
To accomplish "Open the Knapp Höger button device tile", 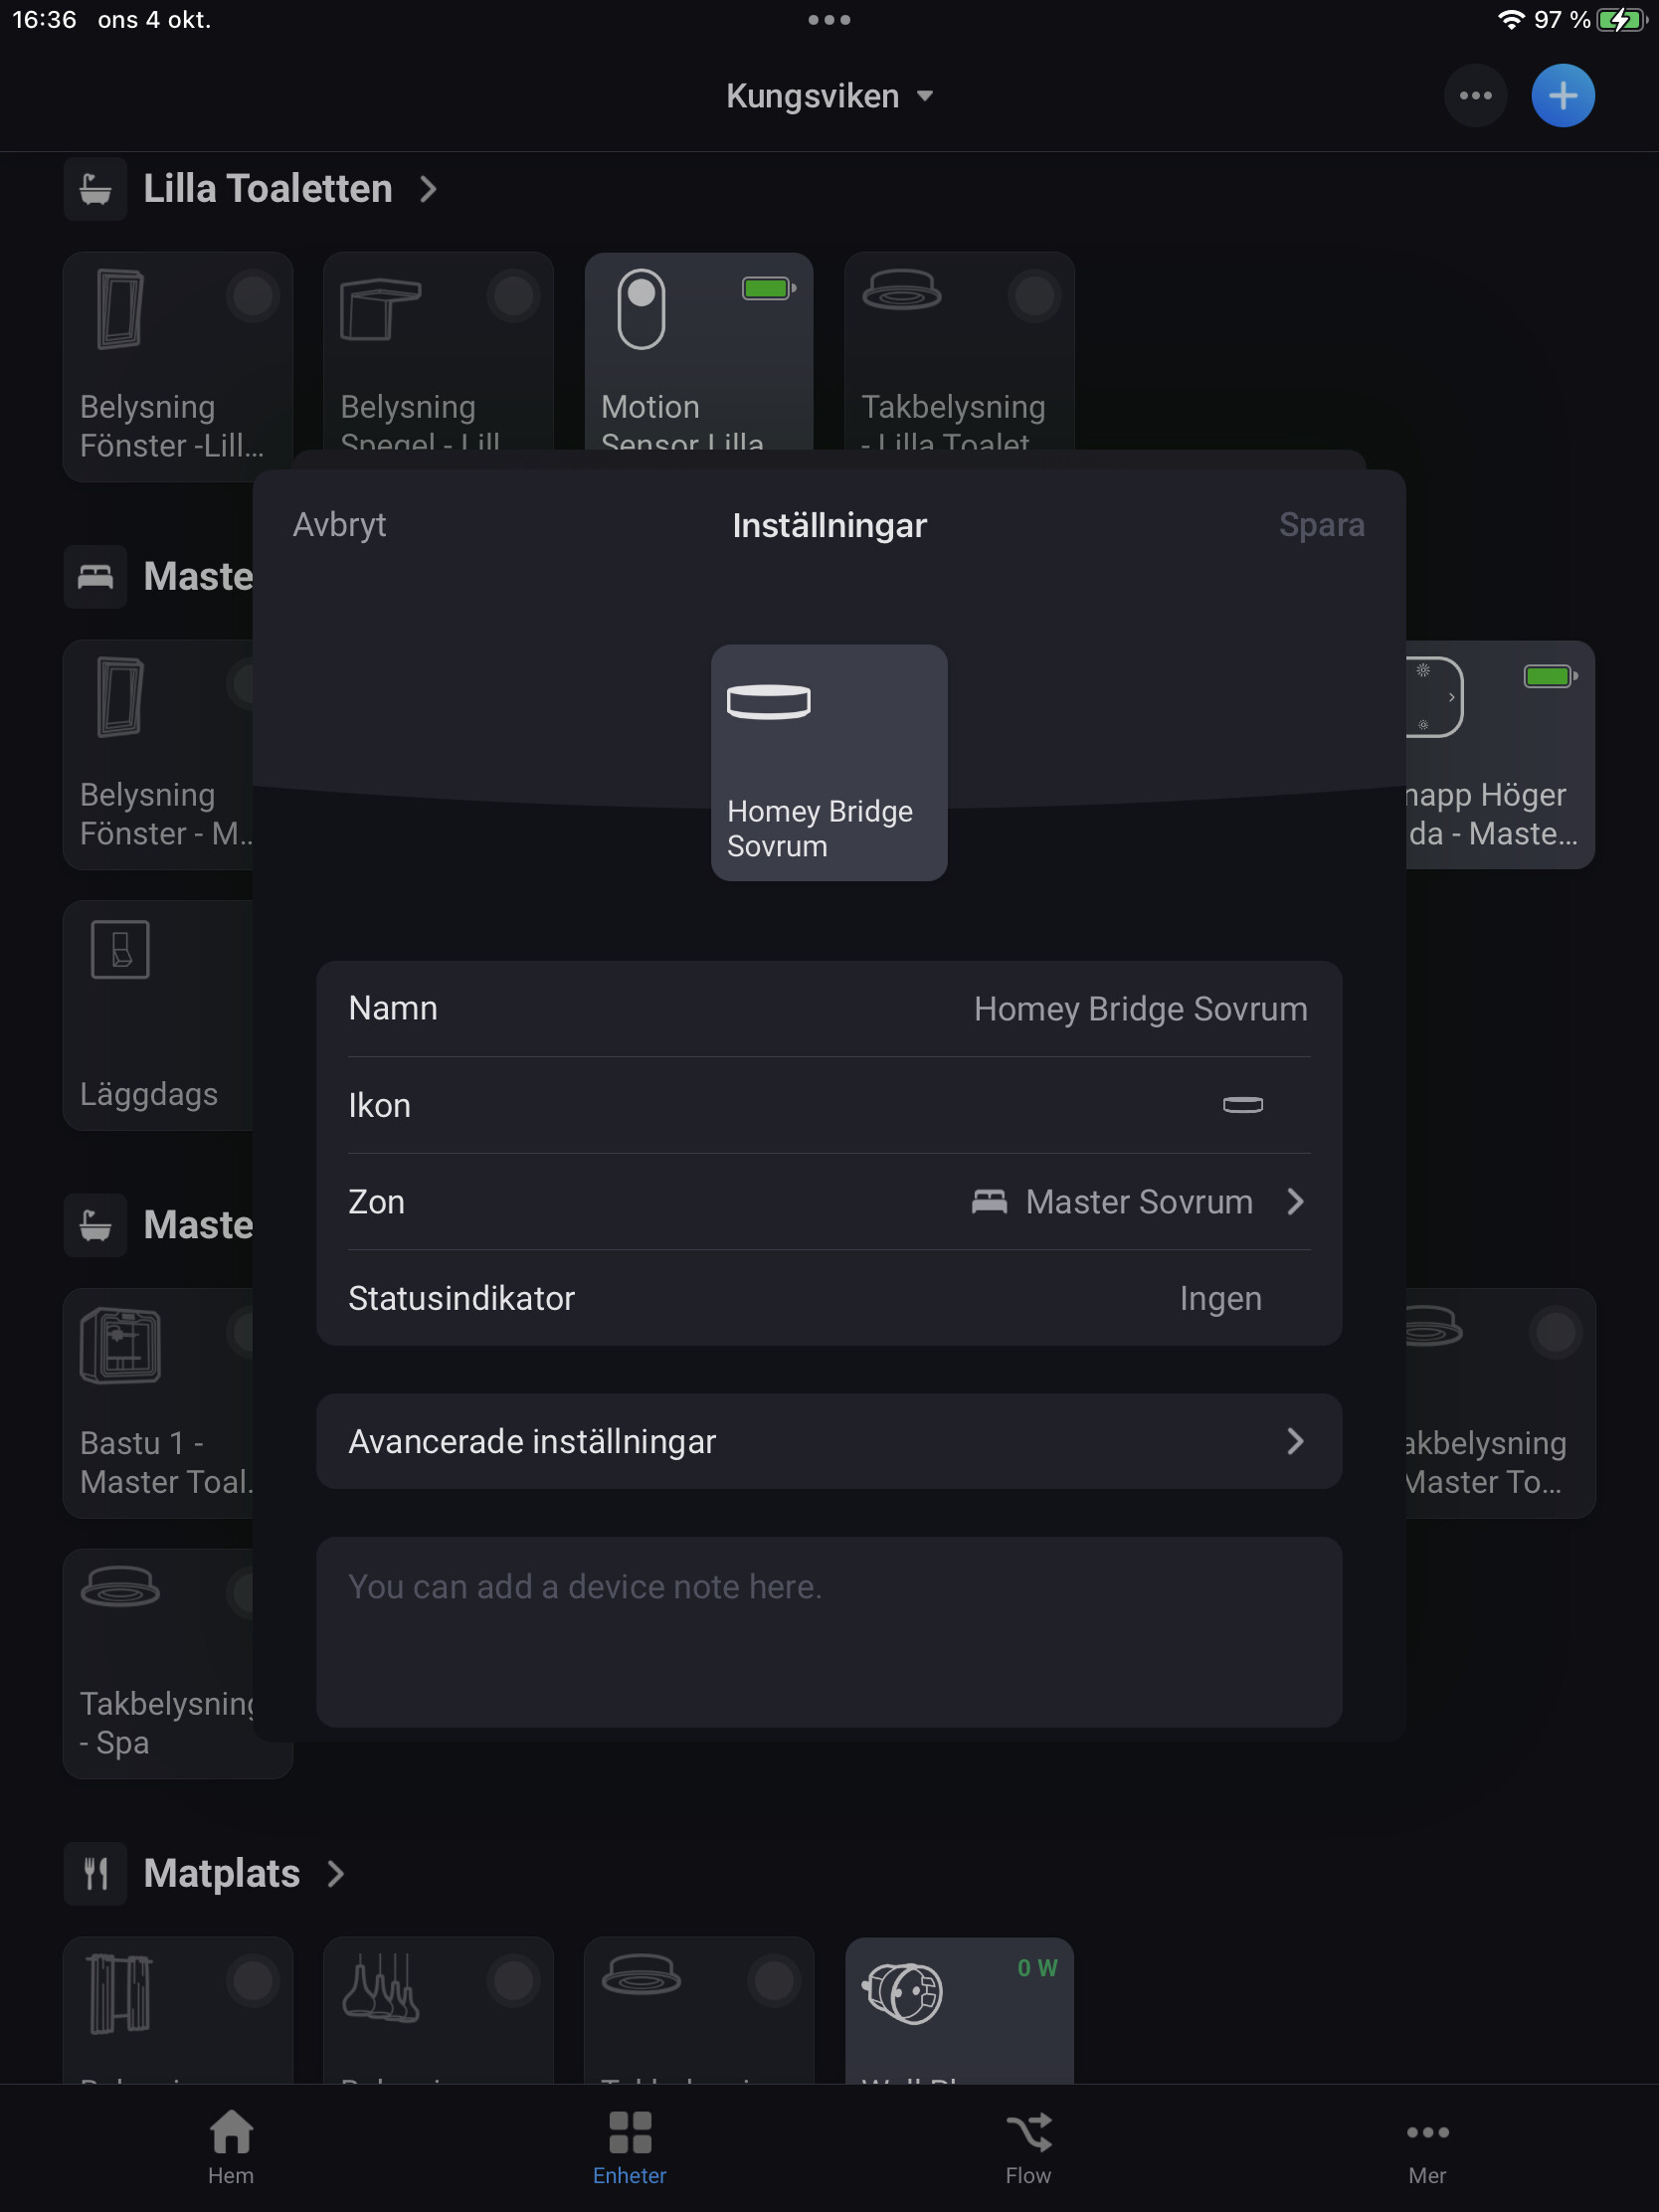I will coord(1500,755).
